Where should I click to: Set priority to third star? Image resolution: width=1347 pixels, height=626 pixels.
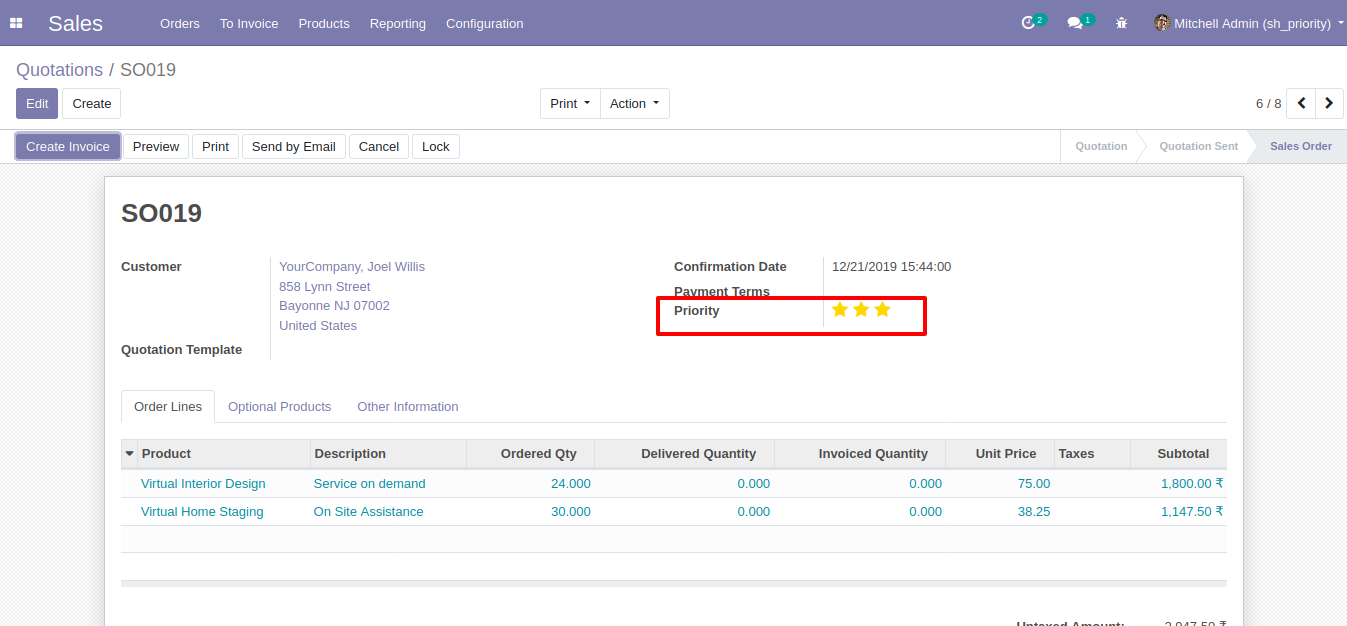[882, 310]
